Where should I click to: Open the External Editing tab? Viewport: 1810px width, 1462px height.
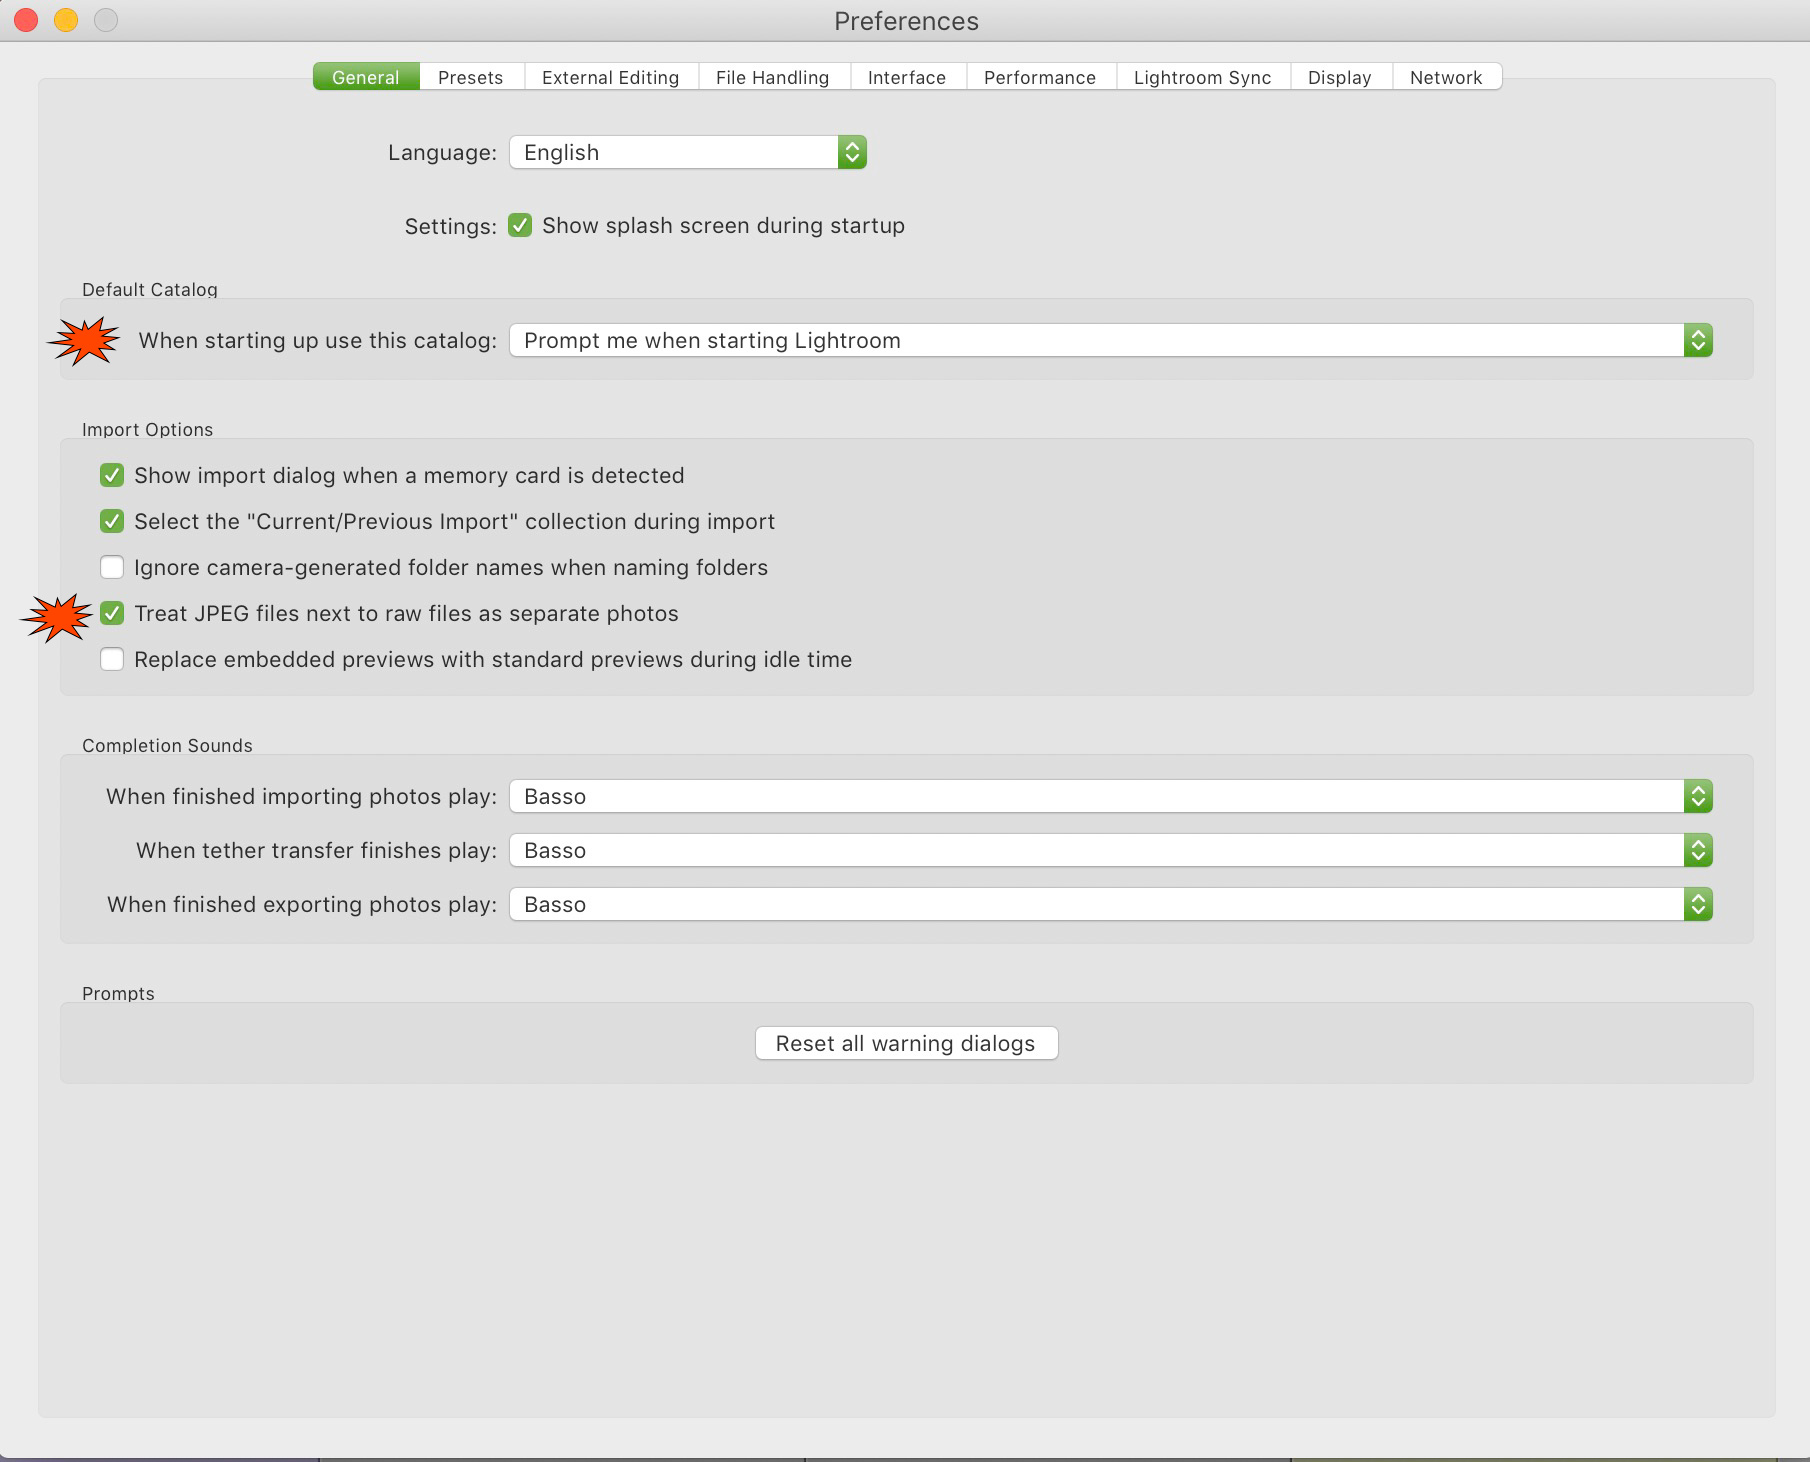tap(610, 77)
